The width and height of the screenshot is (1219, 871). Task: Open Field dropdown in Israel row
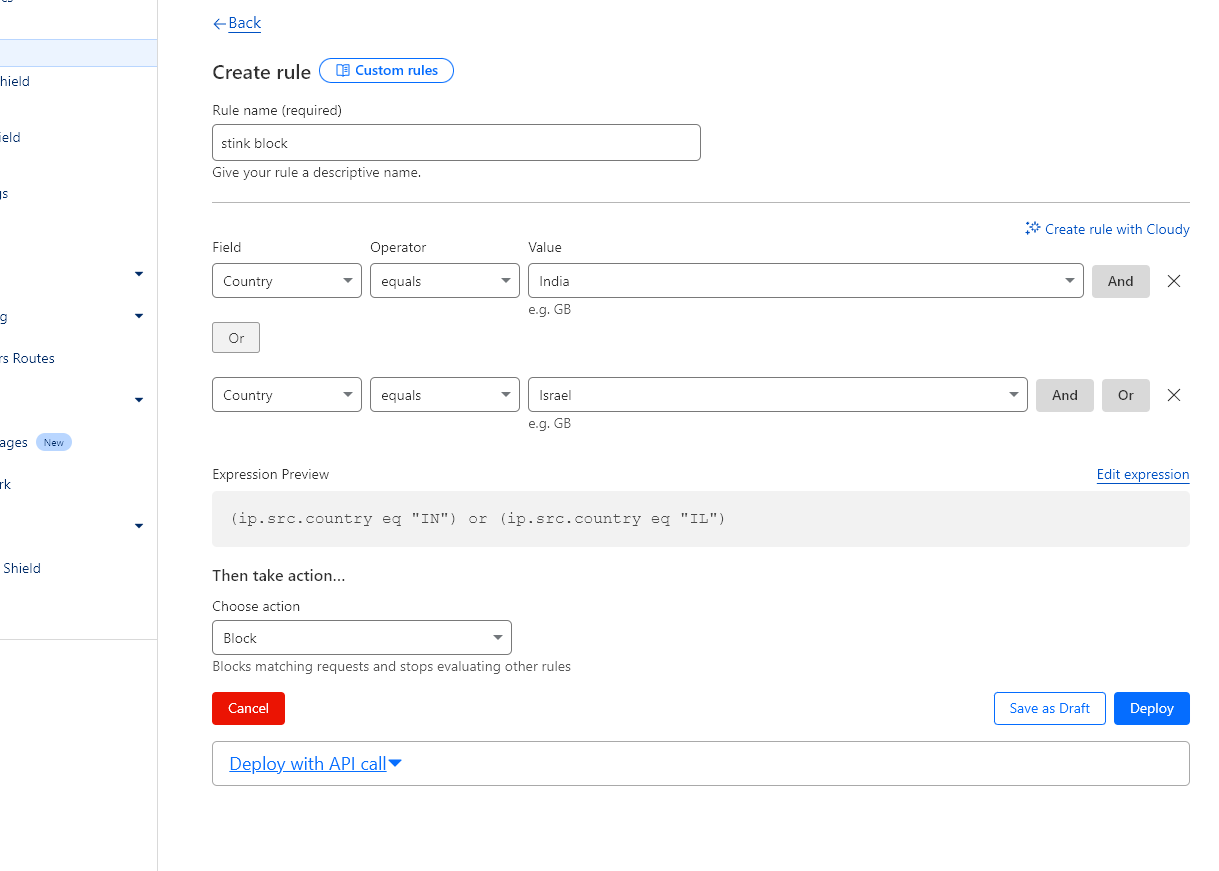pyautogui.click(x=287, y=395)
